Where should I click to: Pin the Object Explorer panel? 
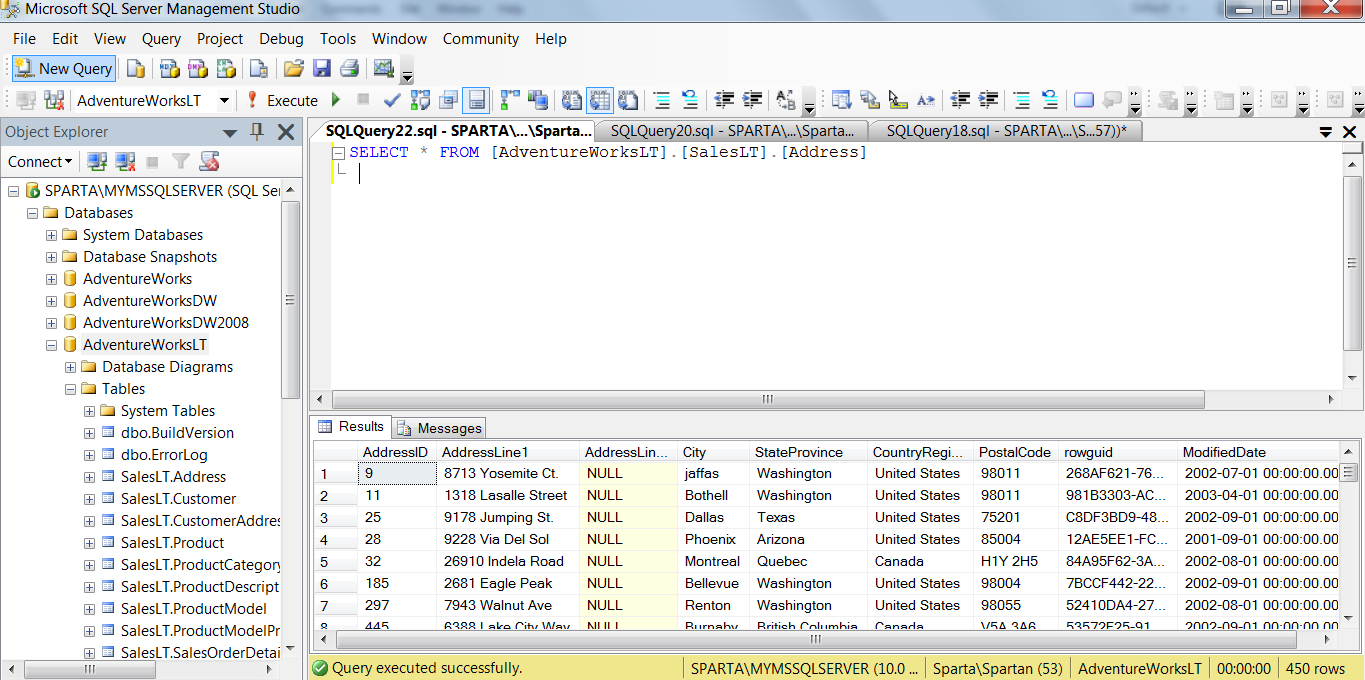click(257, 132)
